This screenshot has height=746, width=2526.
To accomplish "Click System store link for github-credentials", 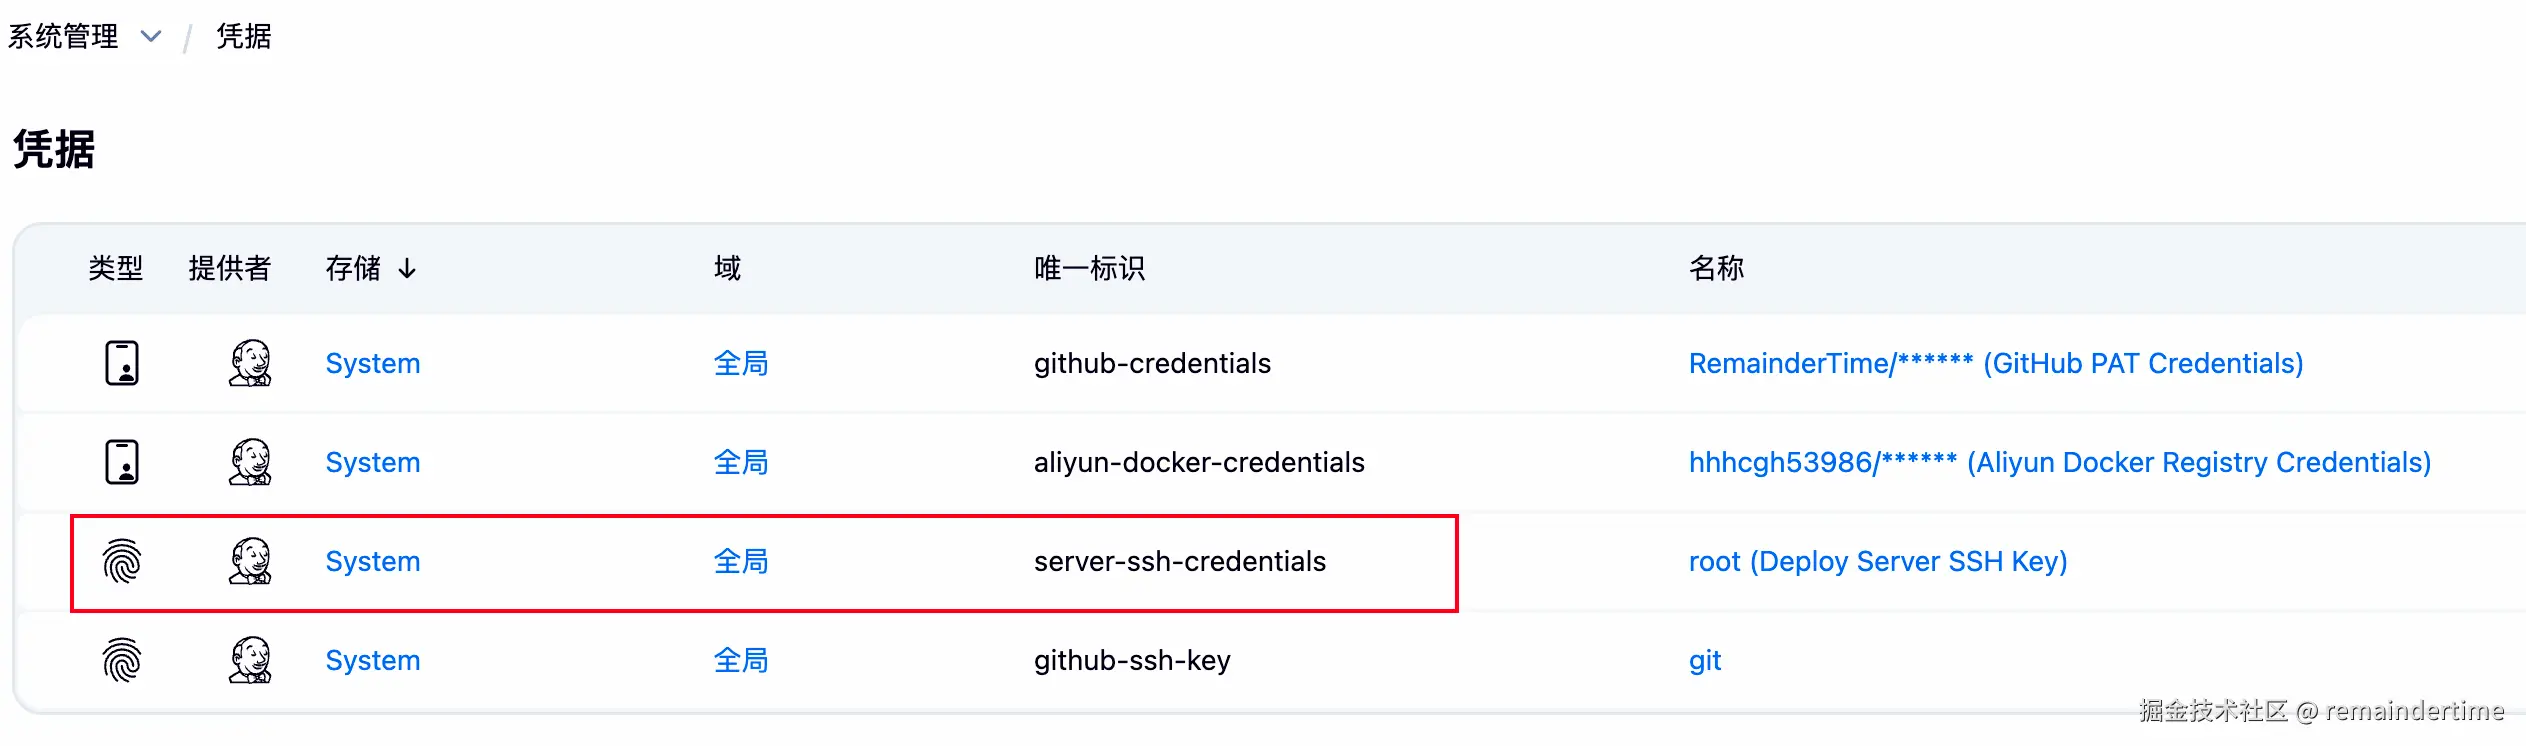I will pyautogui.click(x=372, y=363).
